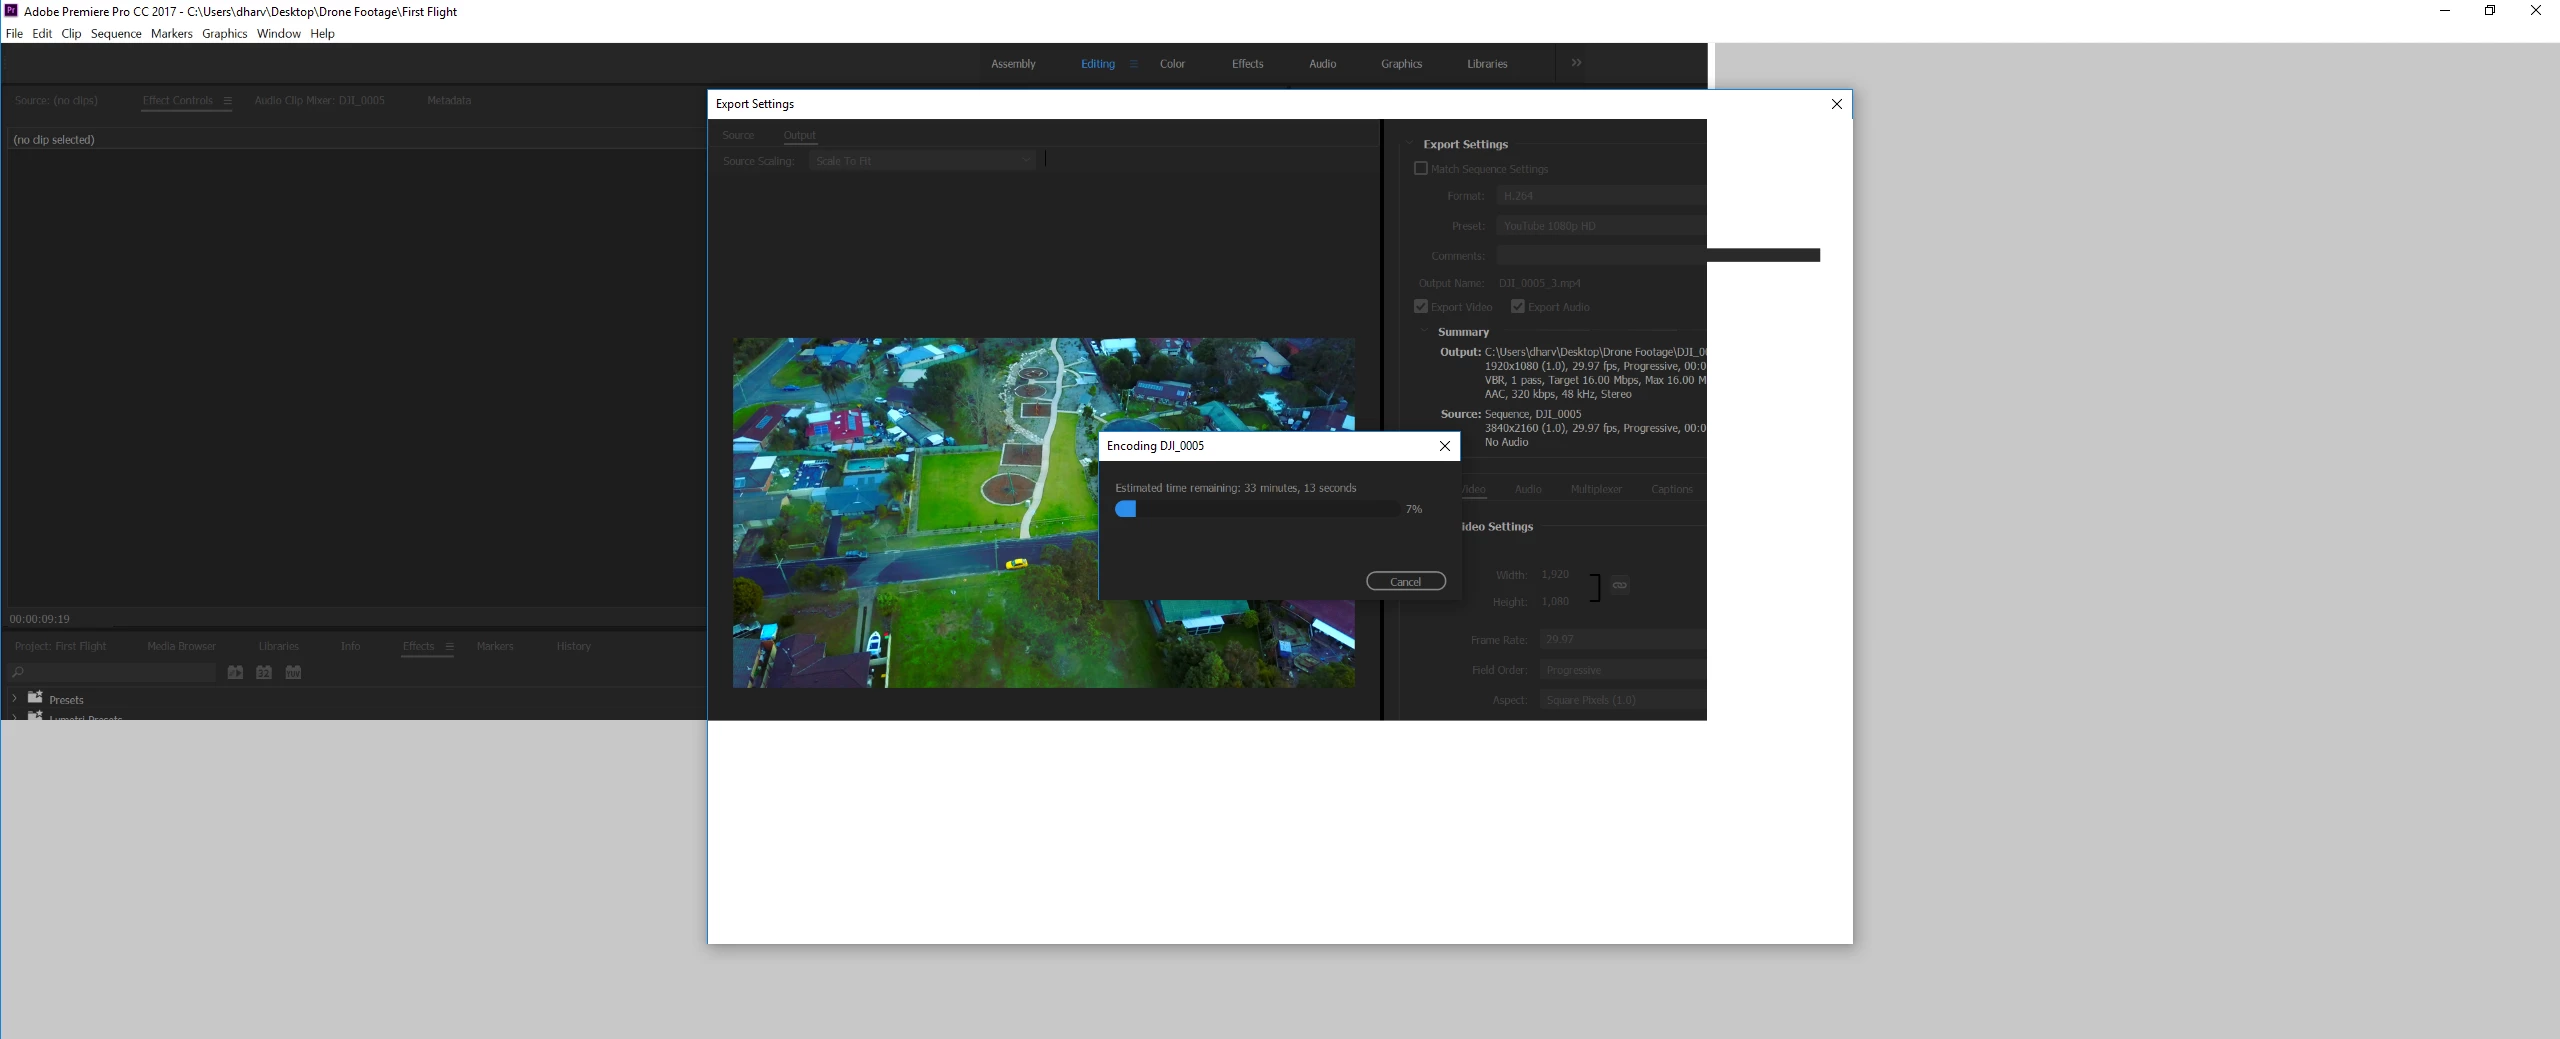Image resolution: width=2560 pixels, height=1039 pixels.
Task: Toggle Match Sequence Settings checkbox
Action: tap(1420, 168)
